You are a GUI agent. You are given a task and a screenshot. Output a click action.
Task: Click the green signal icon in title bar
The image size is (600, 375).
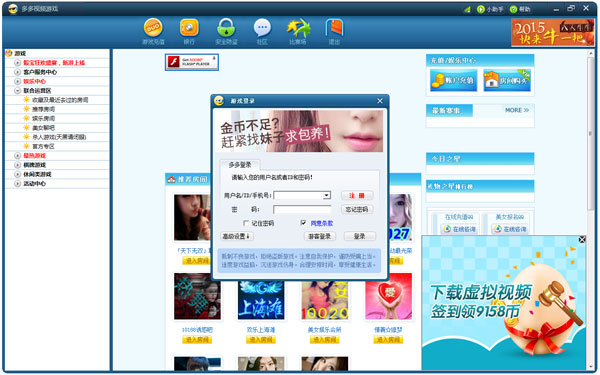[x=467, y=9]
